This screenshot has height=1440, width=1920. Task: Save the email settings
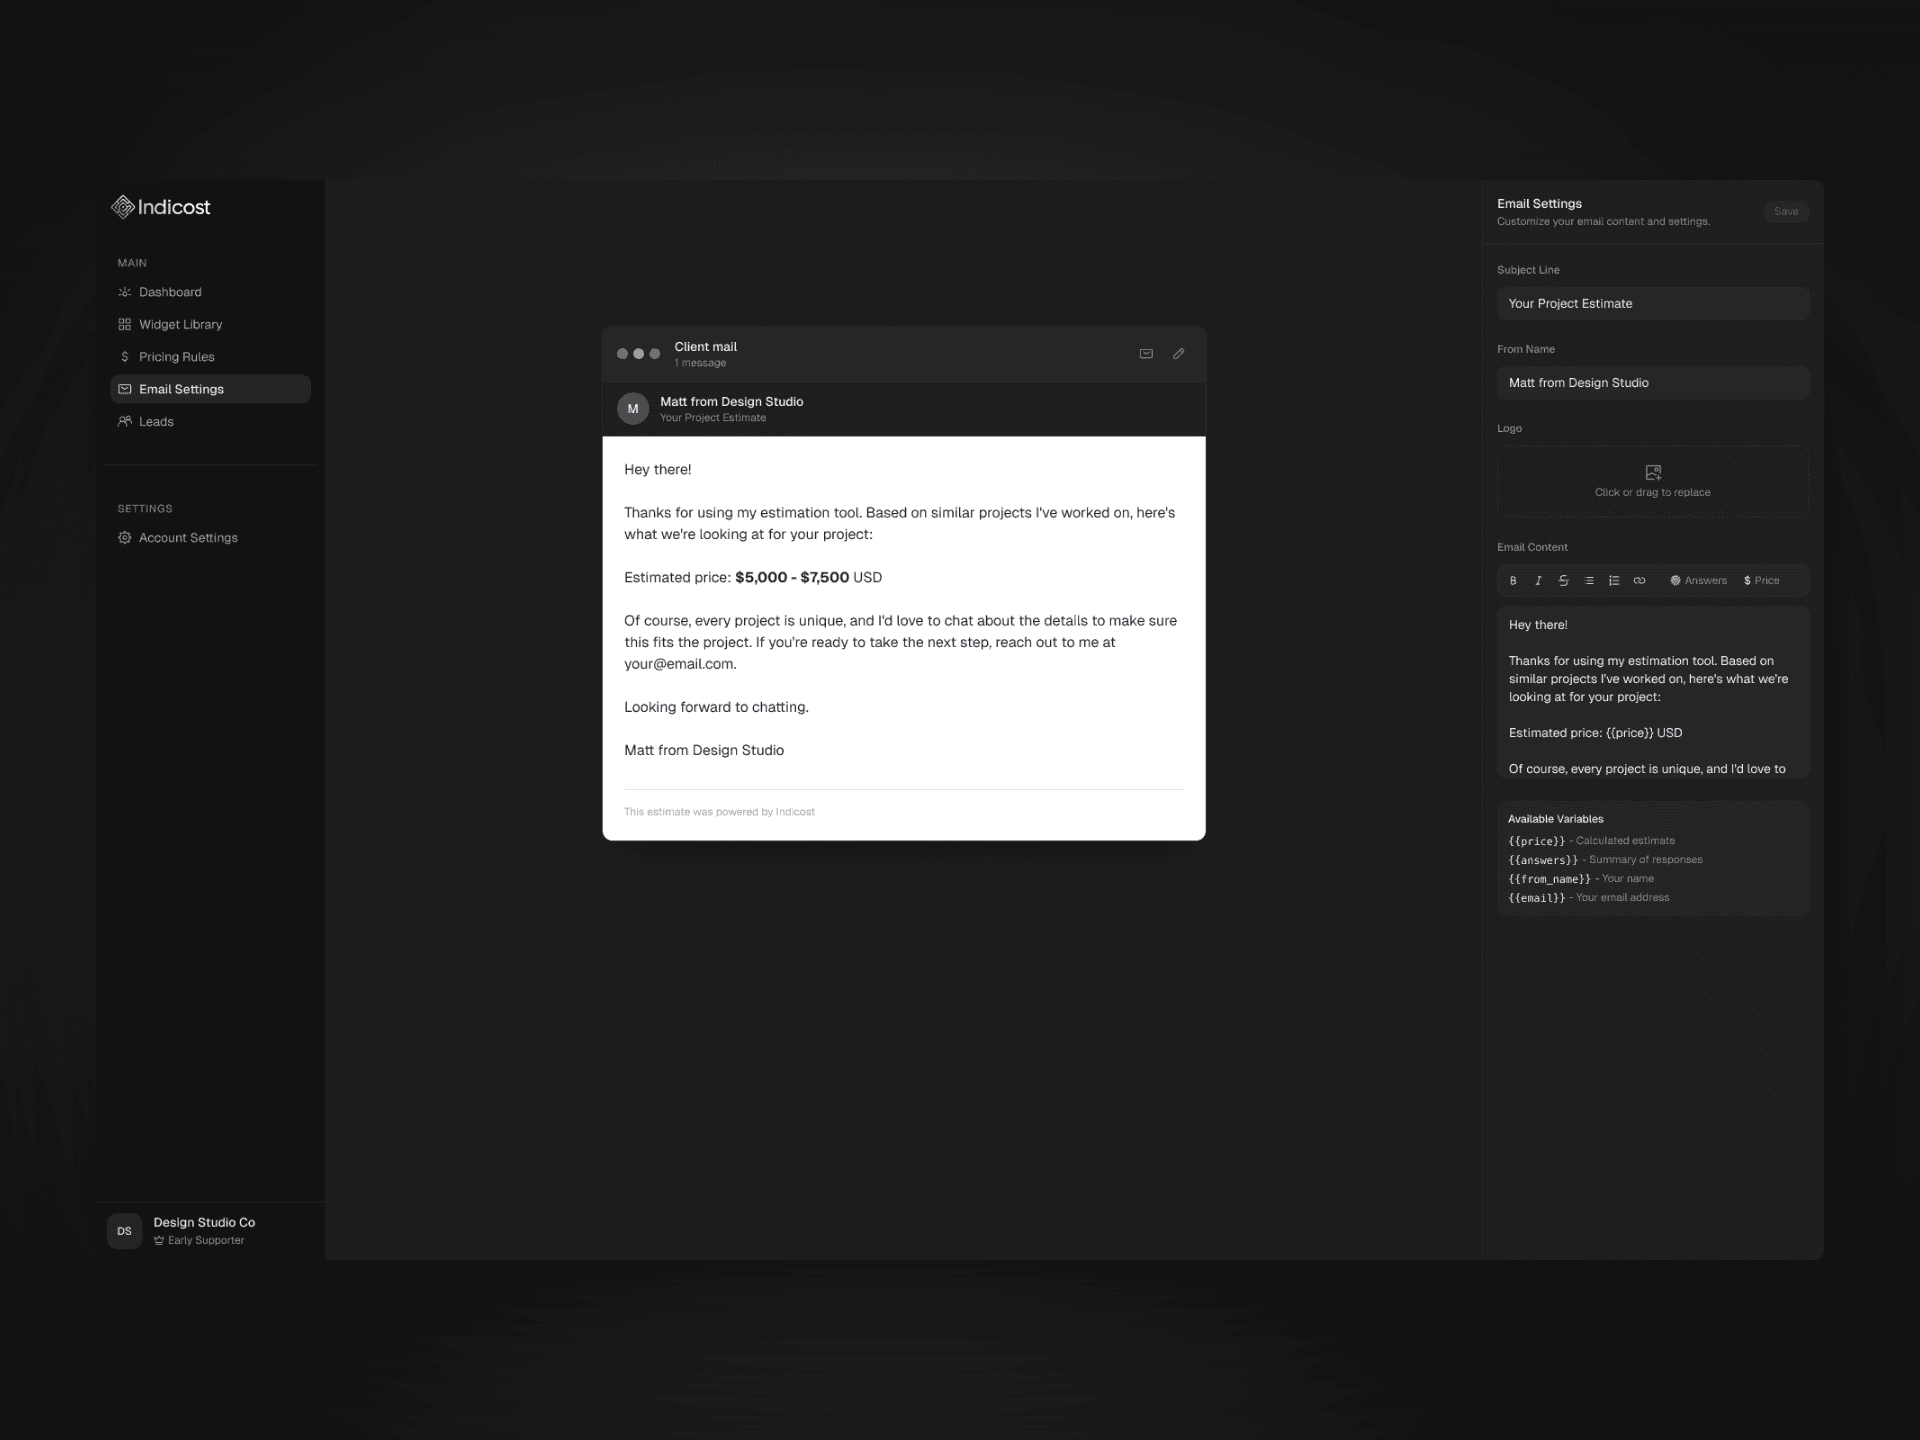coord(1785,211)
